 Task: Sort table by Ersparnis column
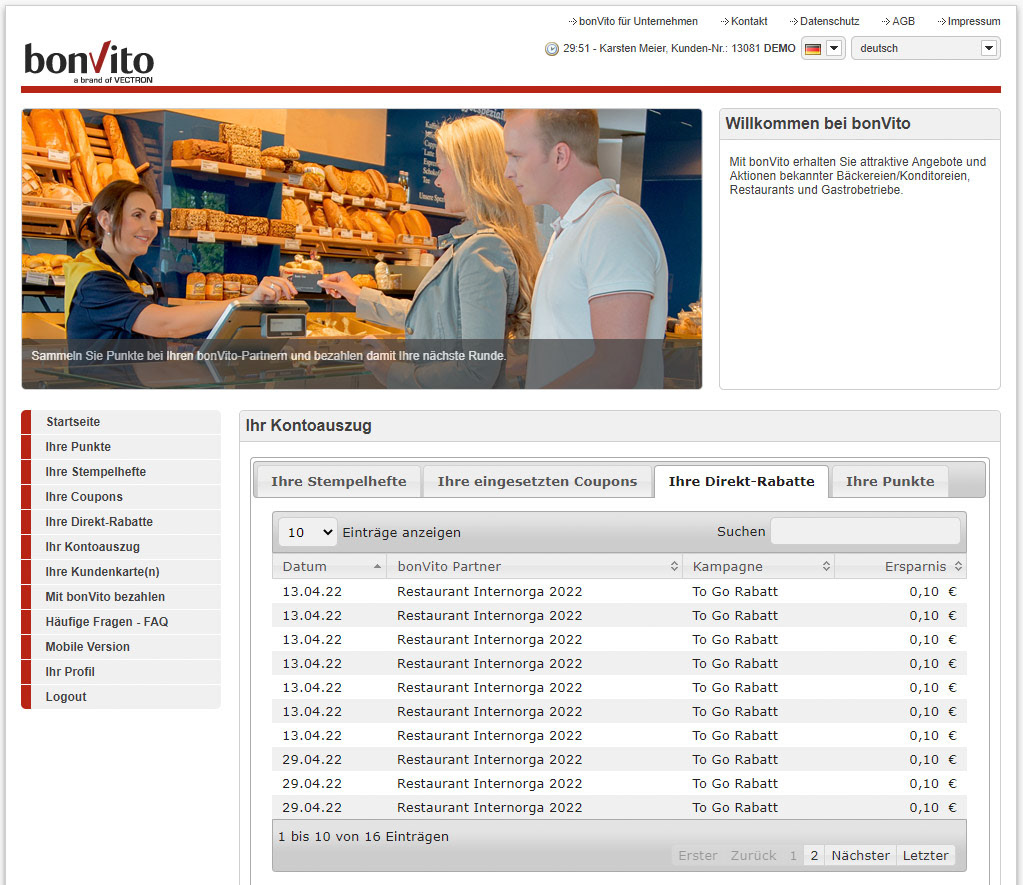(901, 567)
